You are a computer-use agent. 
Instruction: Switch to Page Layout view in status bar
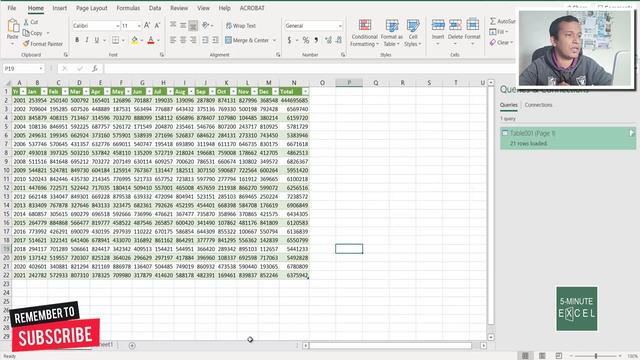pyautogui.click(x=542, y=356)
